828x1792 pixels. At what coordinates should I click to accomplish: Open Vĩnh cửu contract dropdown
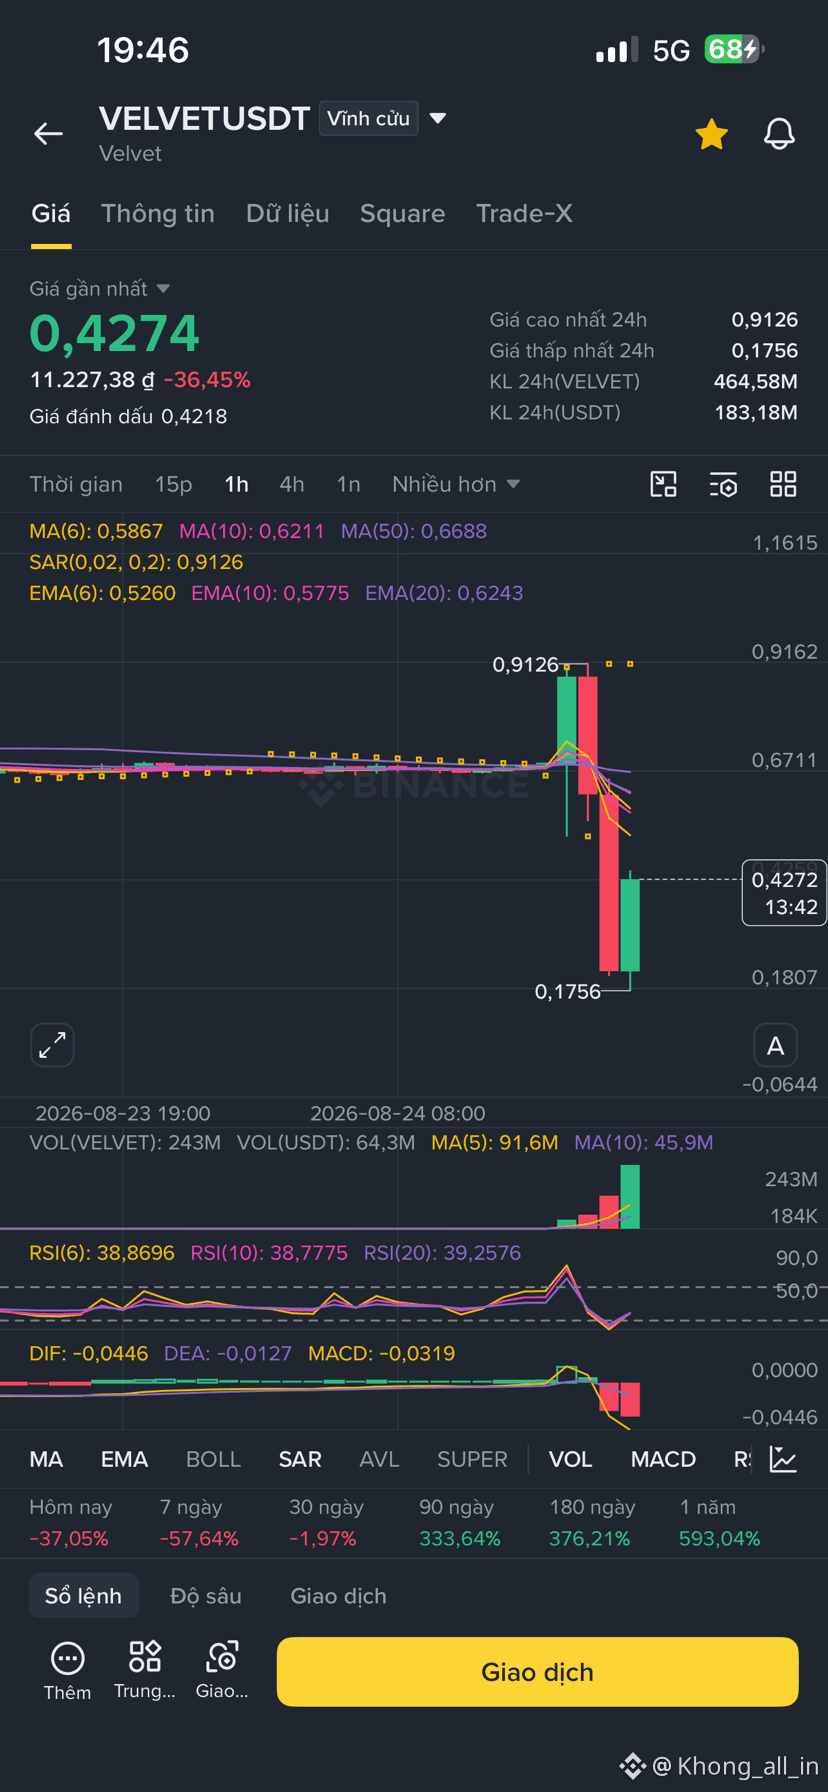coord(368,118)
